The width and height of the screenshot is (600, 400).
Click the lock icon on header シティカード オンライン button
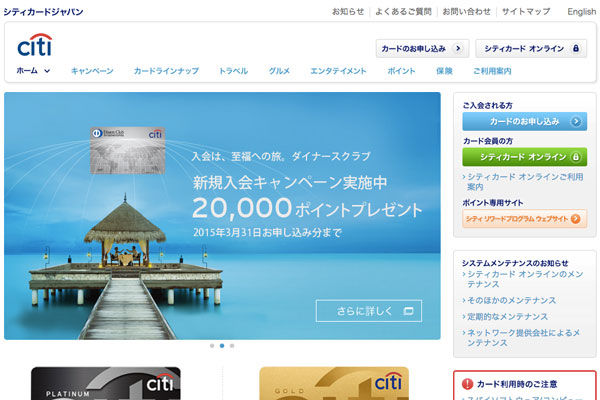click(576, 48)
